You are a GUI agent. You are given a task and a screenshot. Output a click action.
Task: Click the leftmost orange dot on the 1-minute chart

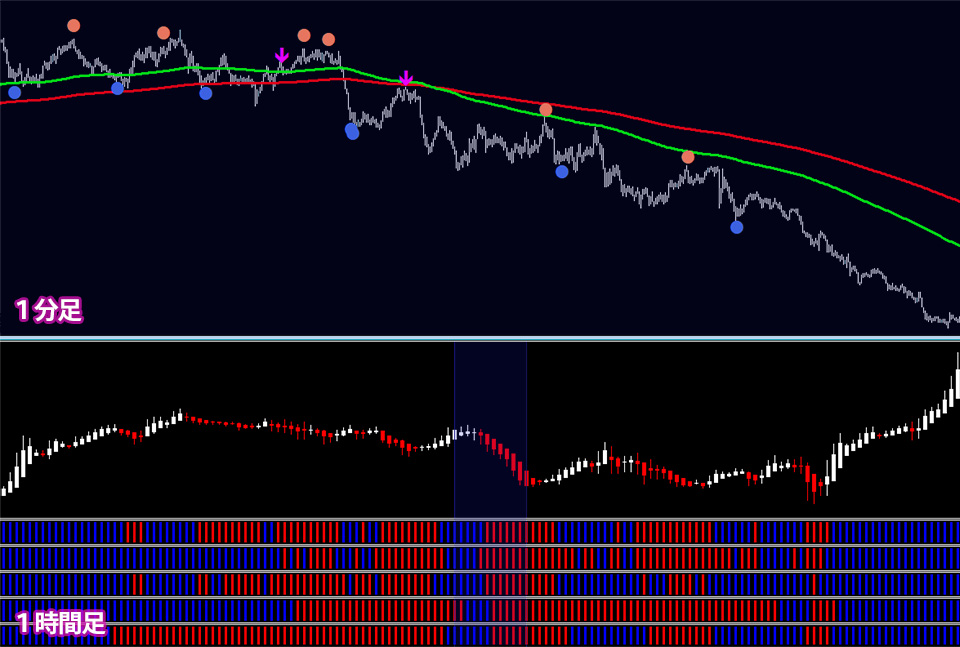tap(73, 26)
